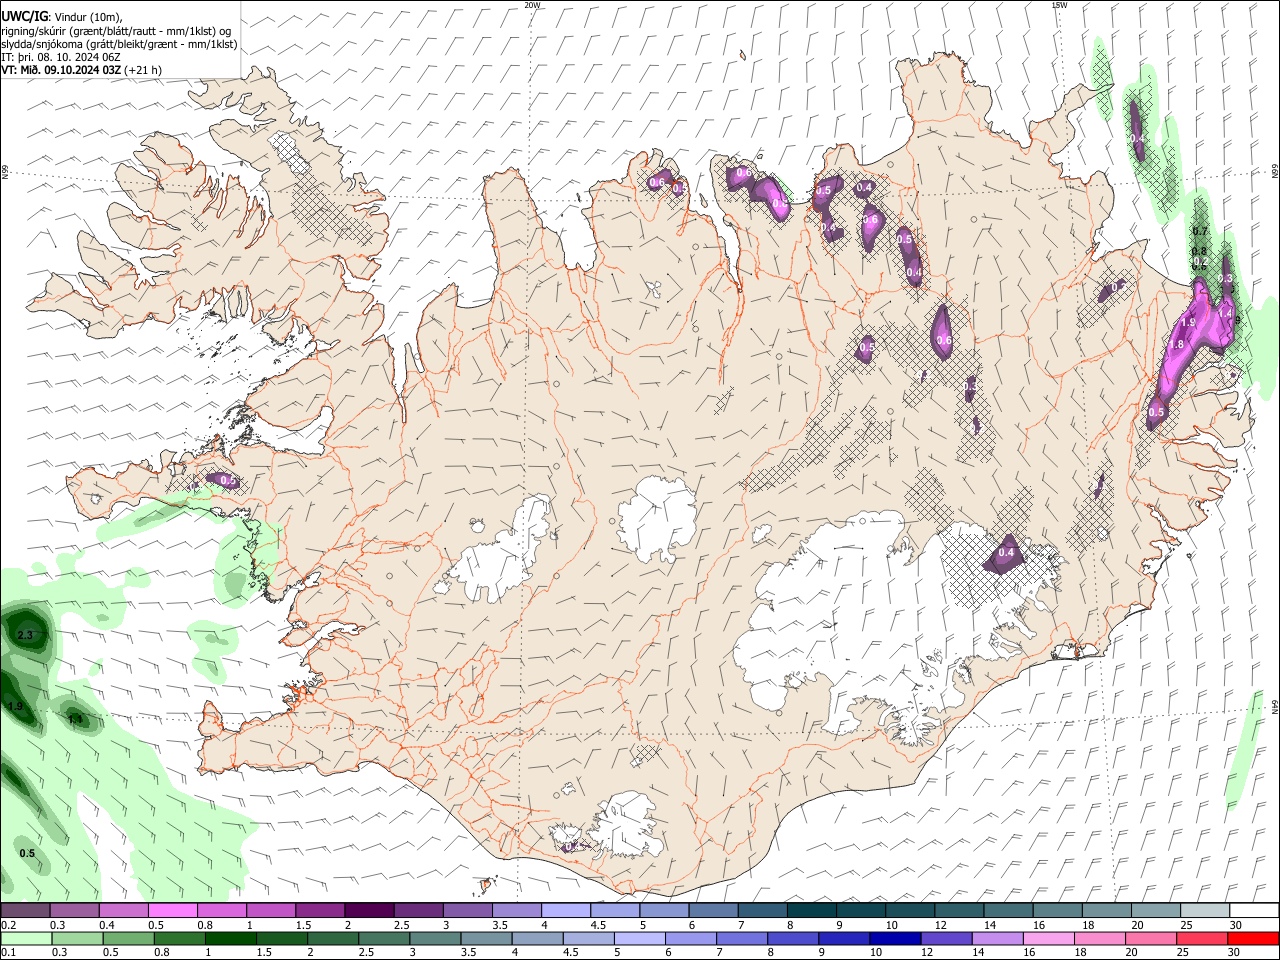Select the navy blue legend swatch labelled 10
The image size is (1280, 960).
tap(894, 938)
